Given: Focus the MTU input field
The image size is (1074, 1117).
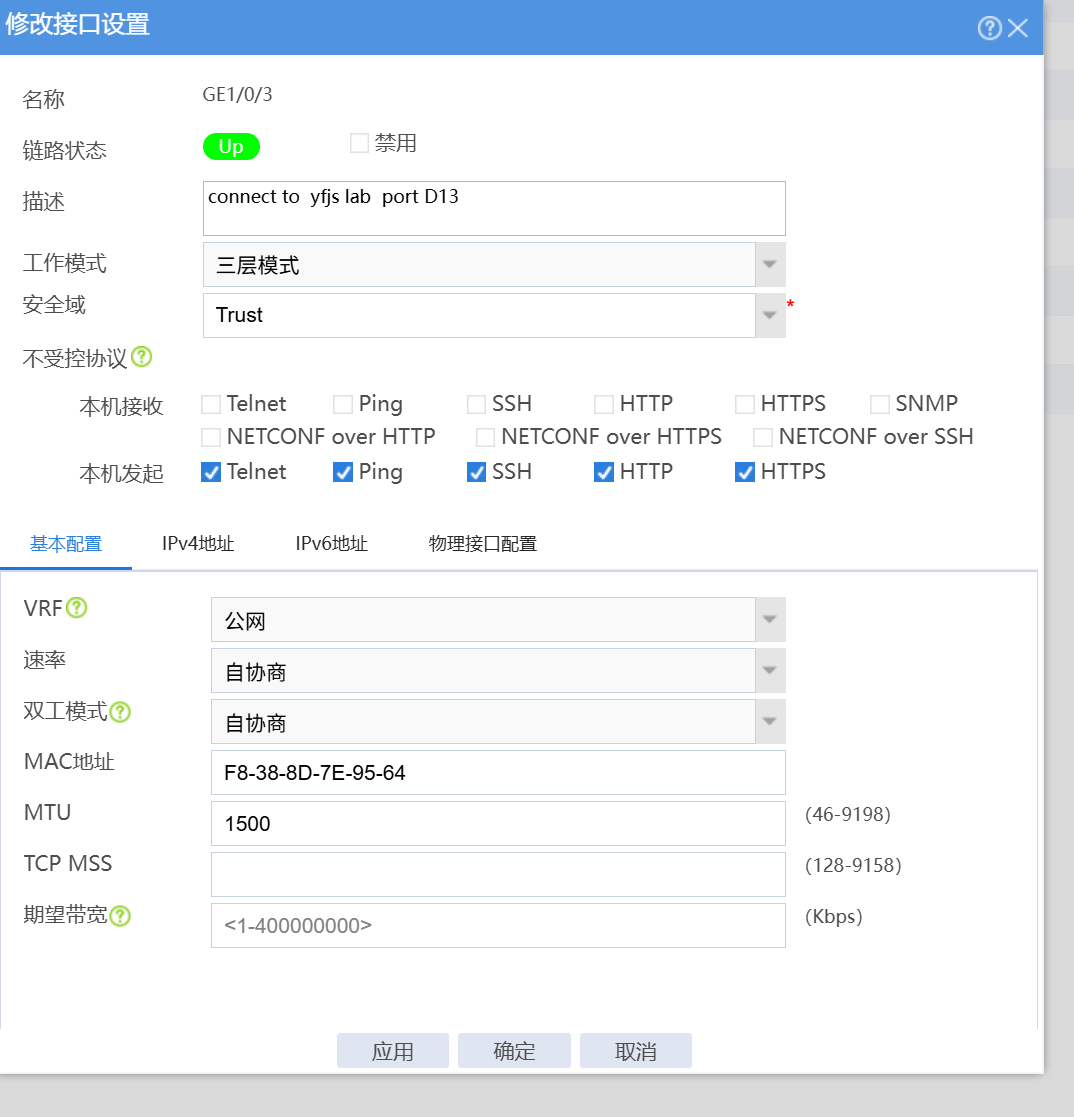Looking at the screenshot, I should pyautogui.click(x=498, y=824).
